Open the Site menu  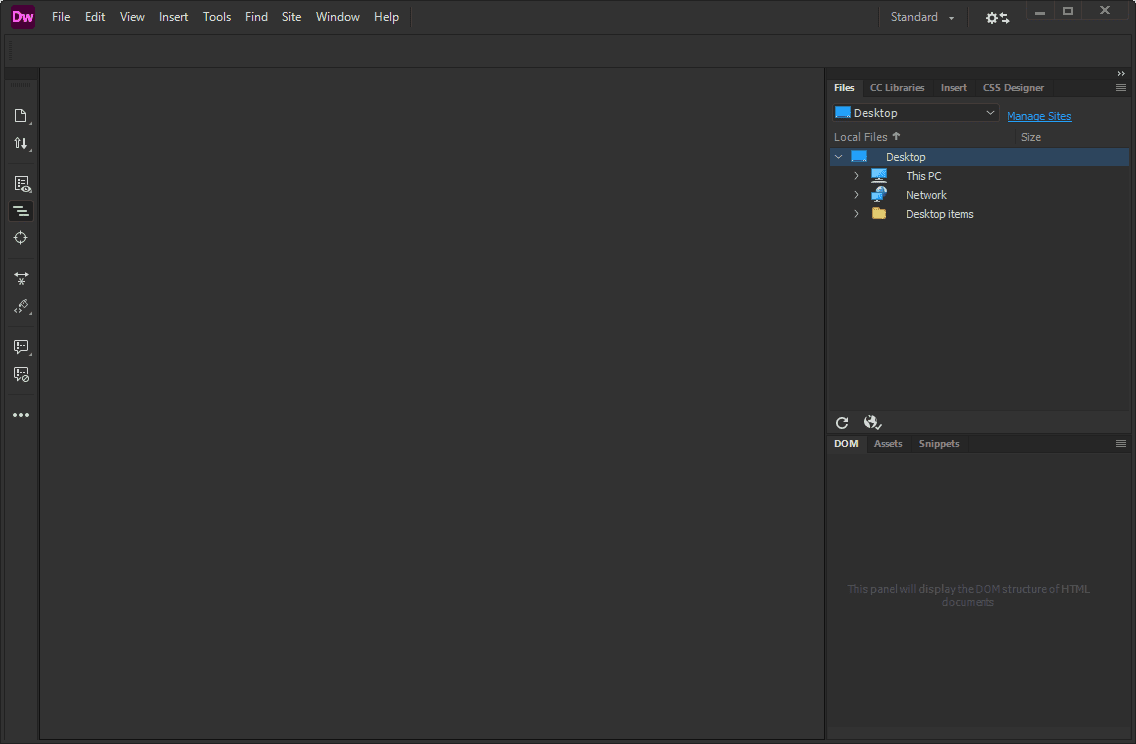coord(291,17)
